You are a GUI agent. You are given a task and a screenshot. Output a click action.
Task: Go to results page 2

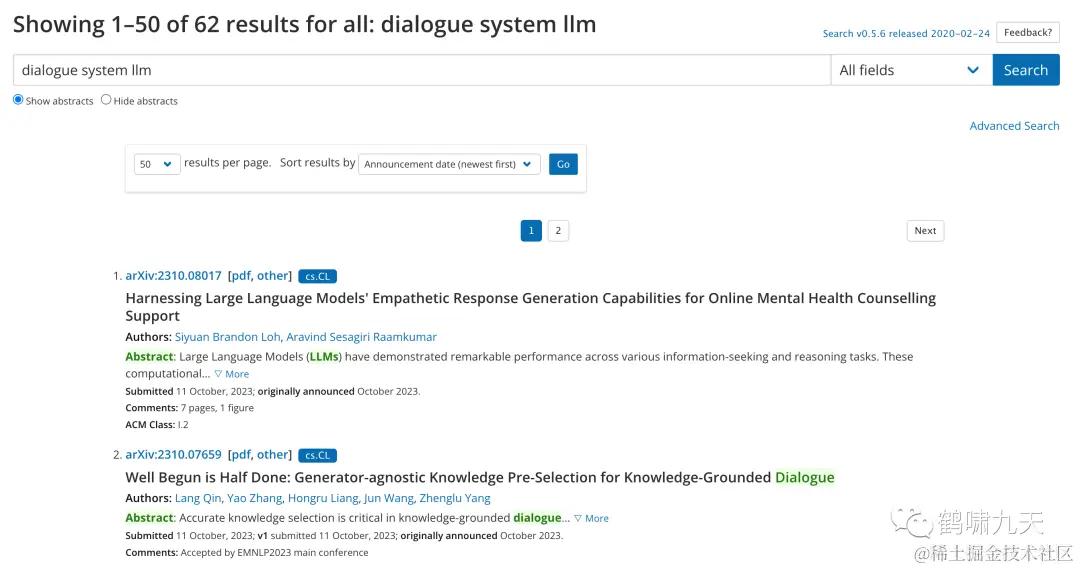pos(558,231)
